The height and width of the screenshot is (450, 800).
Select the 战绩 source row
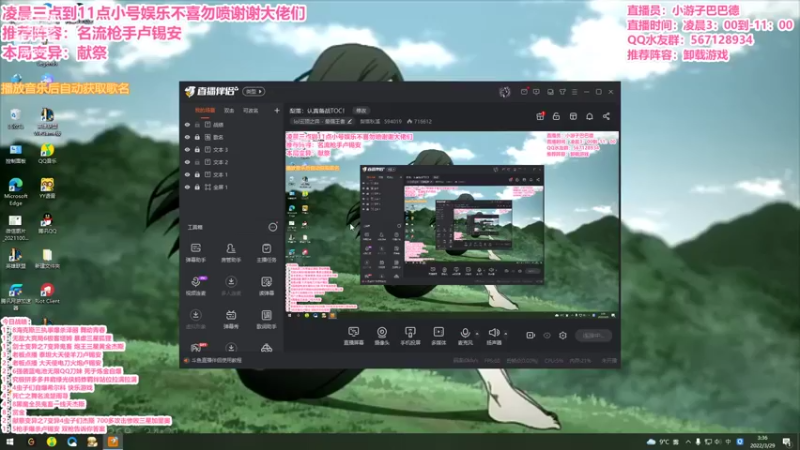point(231,124)
